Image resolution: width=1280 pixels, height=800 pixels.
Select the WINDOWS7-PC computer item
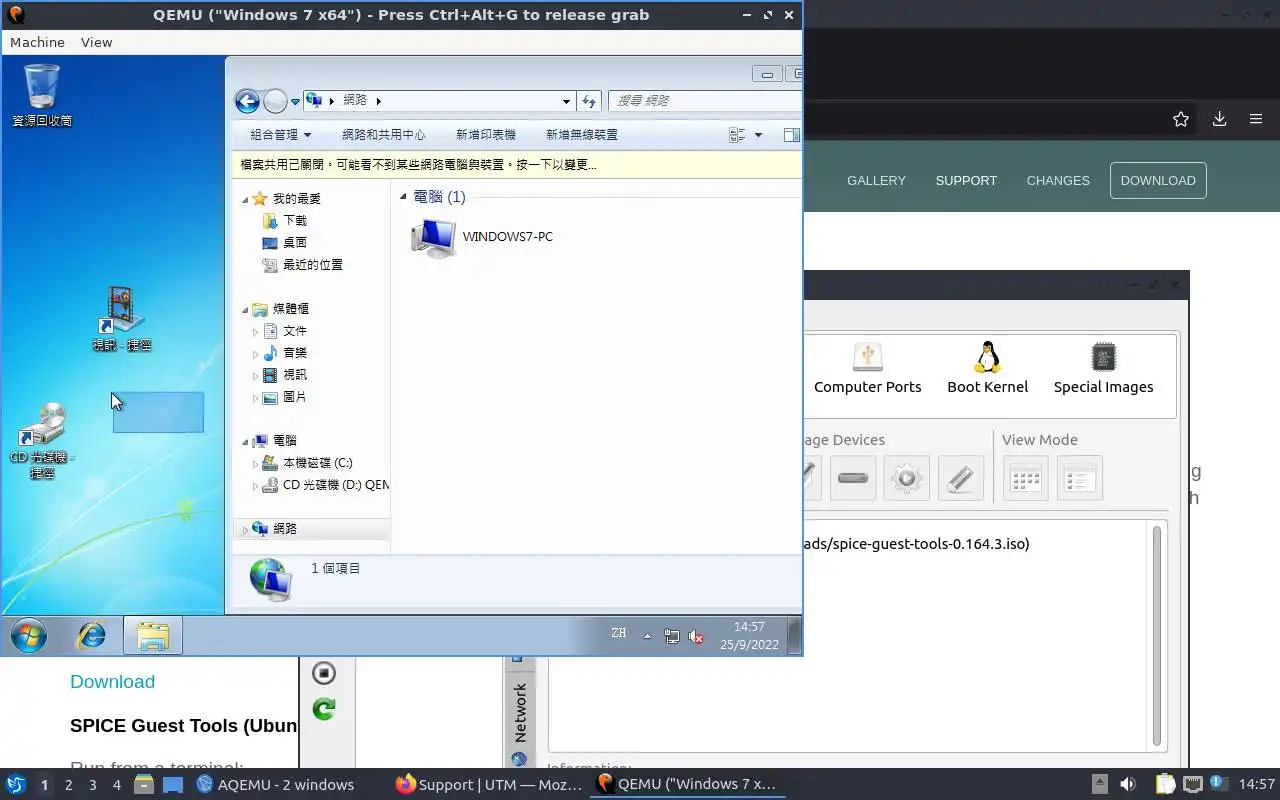point(482,237)
